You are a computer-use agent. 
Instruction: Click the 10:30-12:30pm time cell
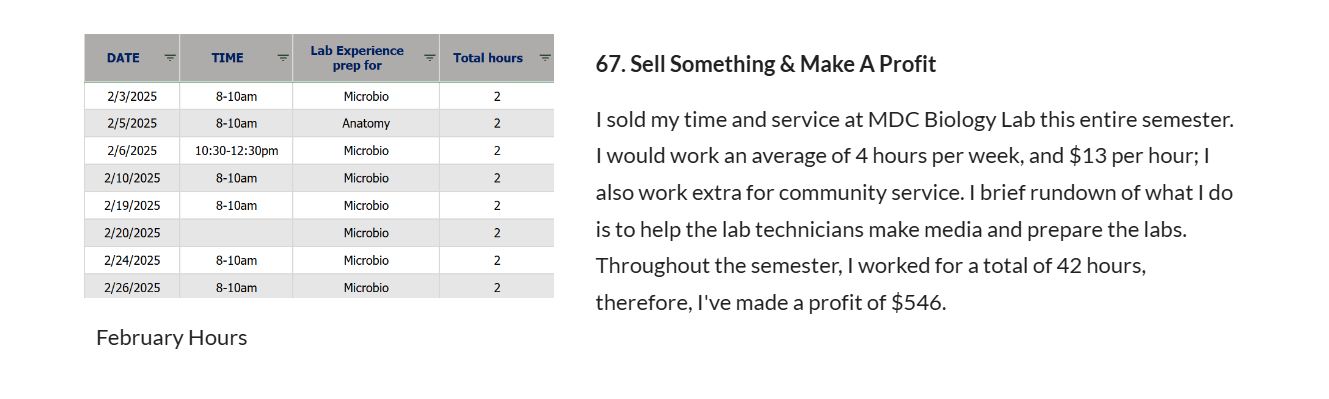point(236,151)
